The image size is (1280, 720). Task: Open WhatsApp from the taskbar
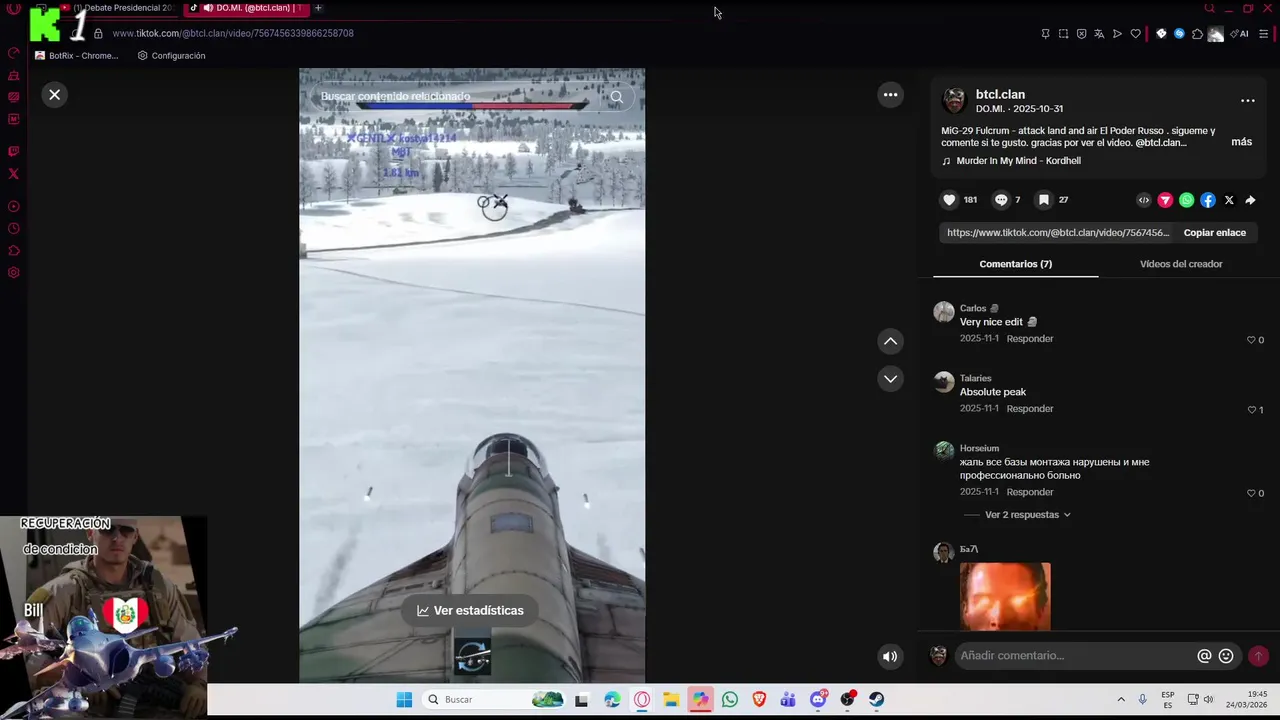(x=730, y=700)
